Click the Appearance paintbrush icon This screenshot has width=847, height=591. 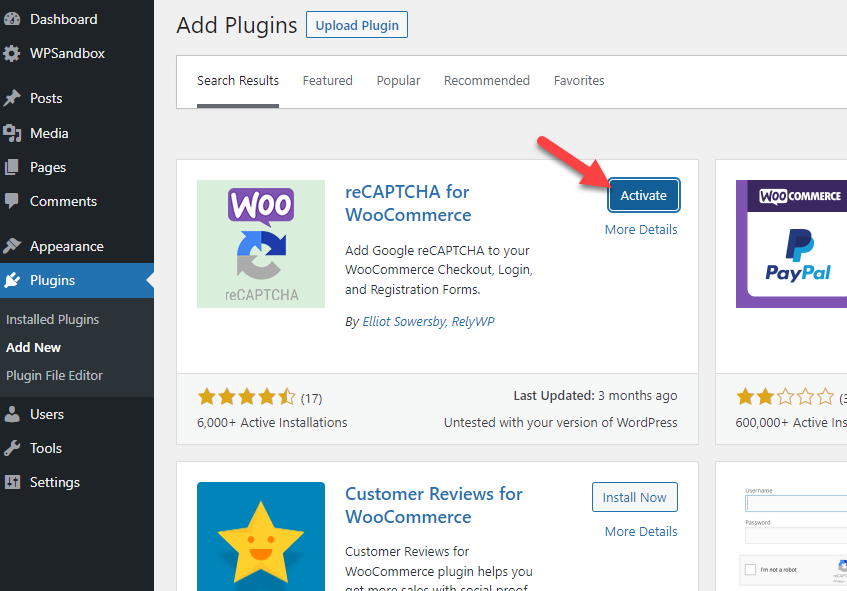coord(12,246)
